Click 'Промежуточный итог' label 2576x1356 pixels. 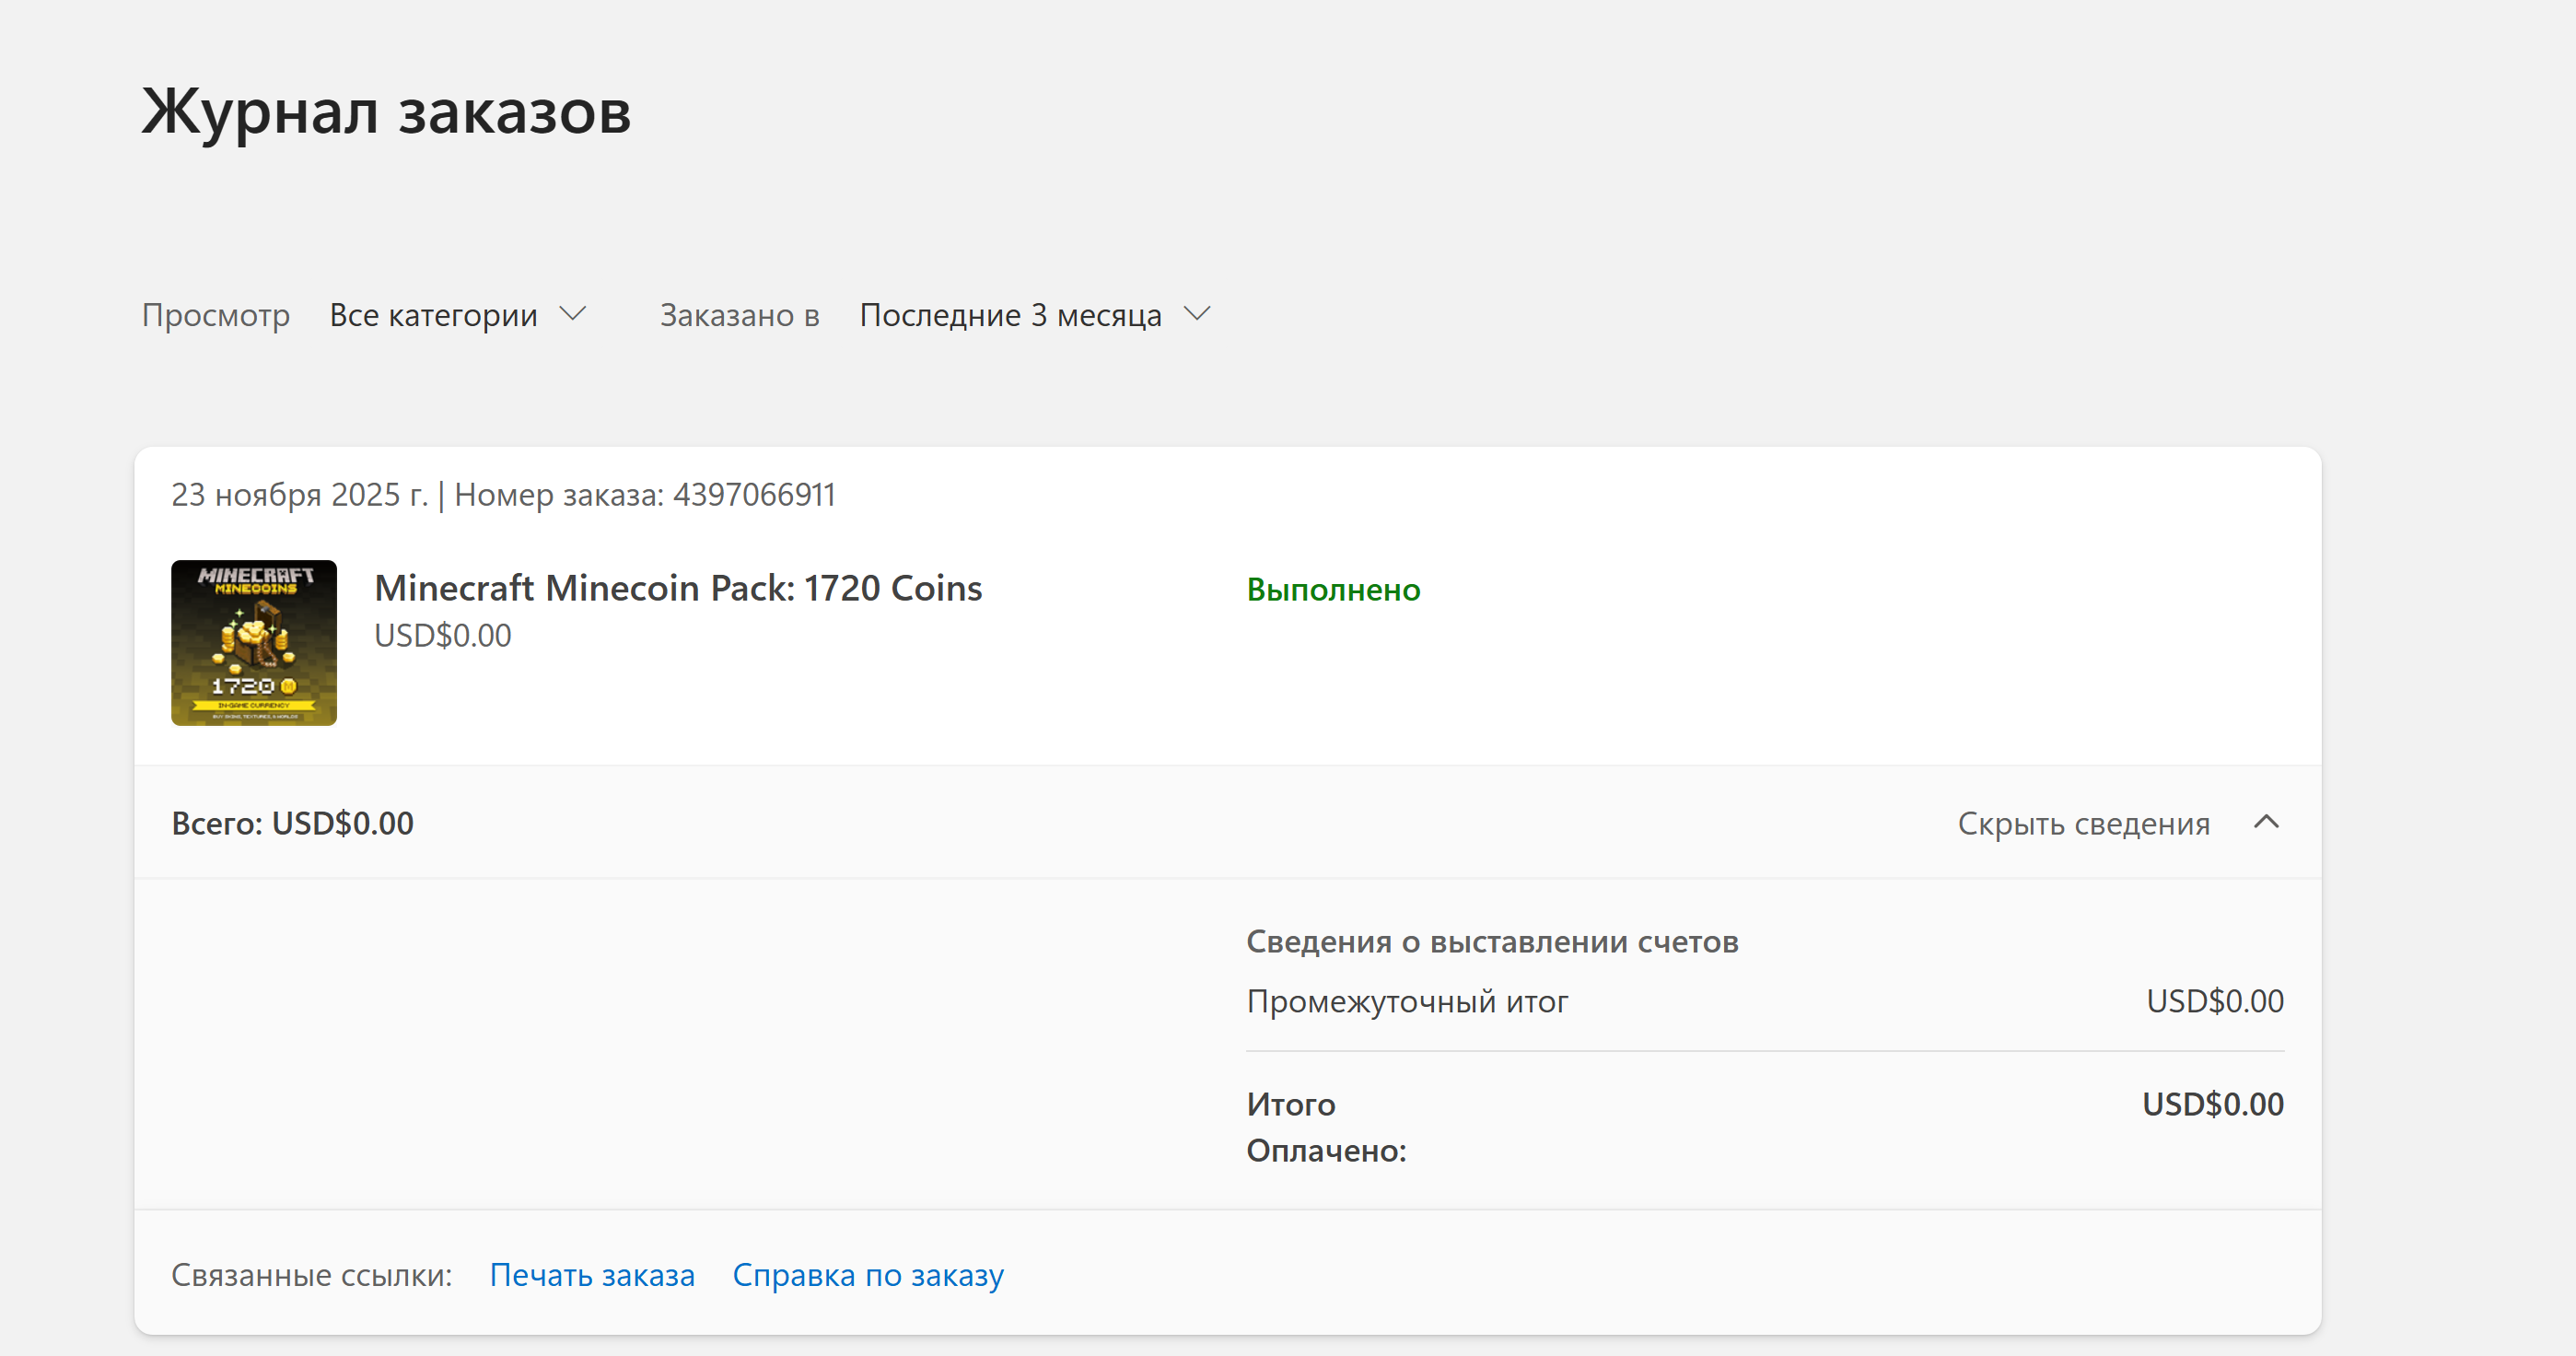click(x=1407, y=1001)
